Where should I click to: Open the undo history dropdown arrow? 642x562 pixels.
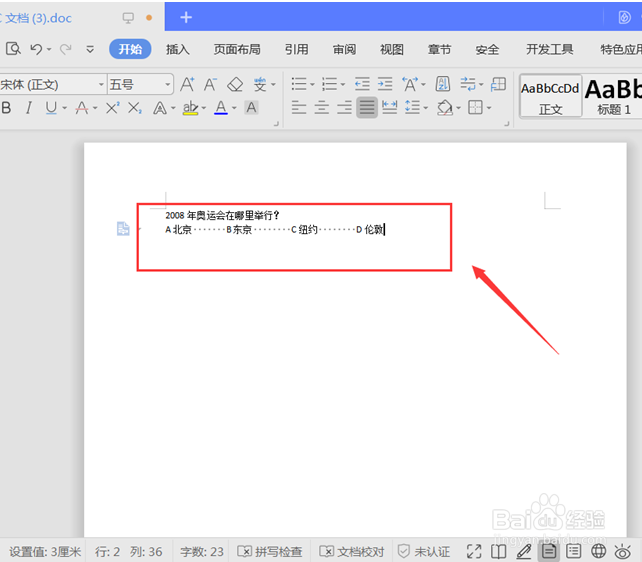point(49,50)
